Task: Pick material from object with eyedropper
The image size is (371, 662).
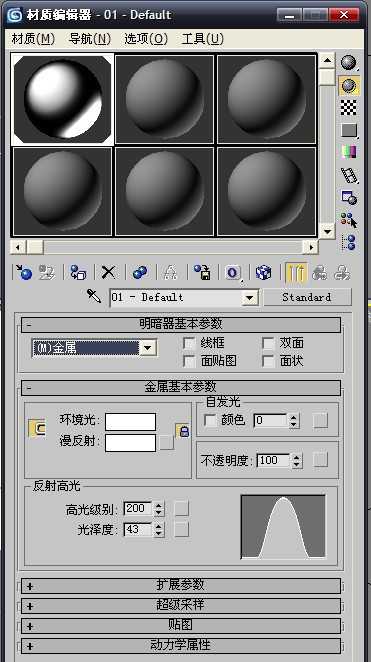Action: [94, 296]
